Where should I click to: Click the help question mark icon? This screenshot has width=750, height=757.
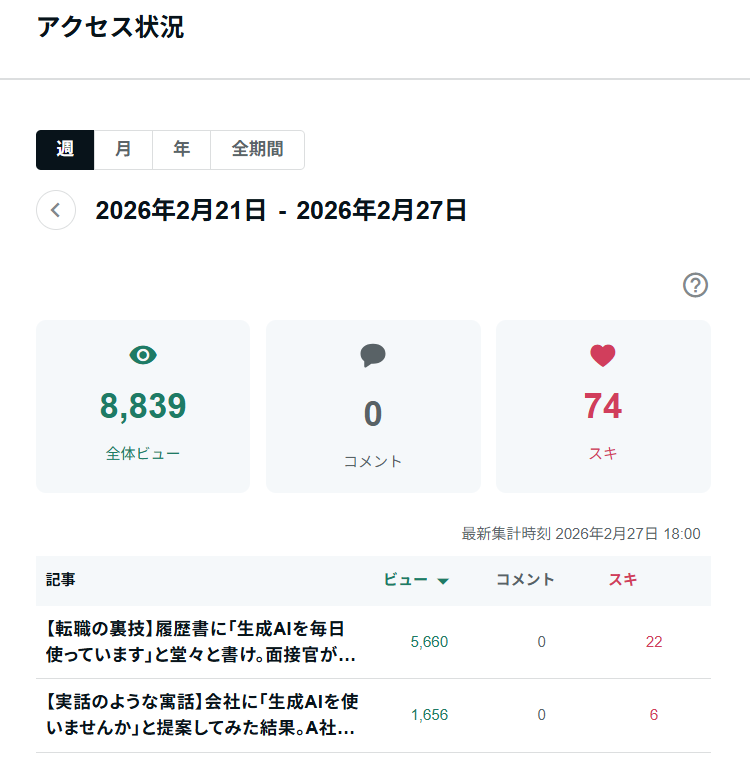(695, 285)
